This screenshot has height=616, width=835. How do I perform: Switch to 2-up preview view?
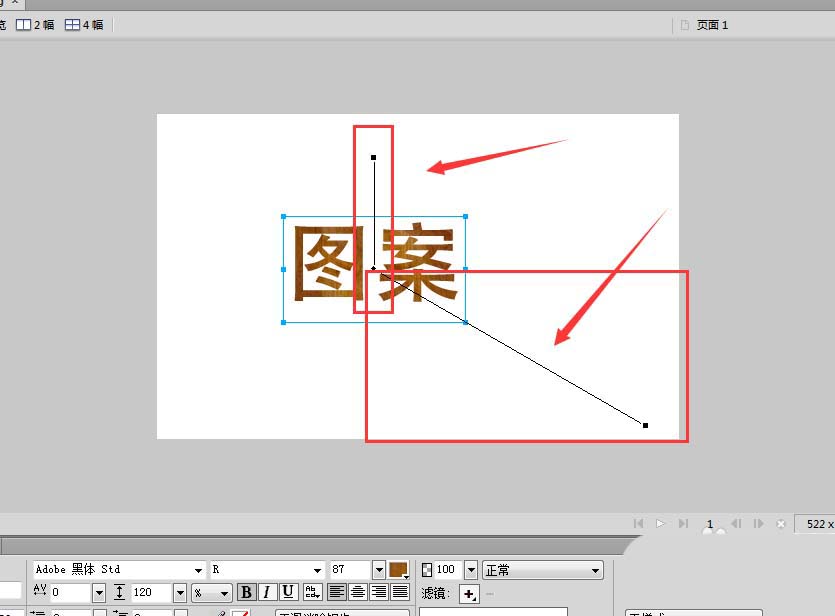[35, 25]
